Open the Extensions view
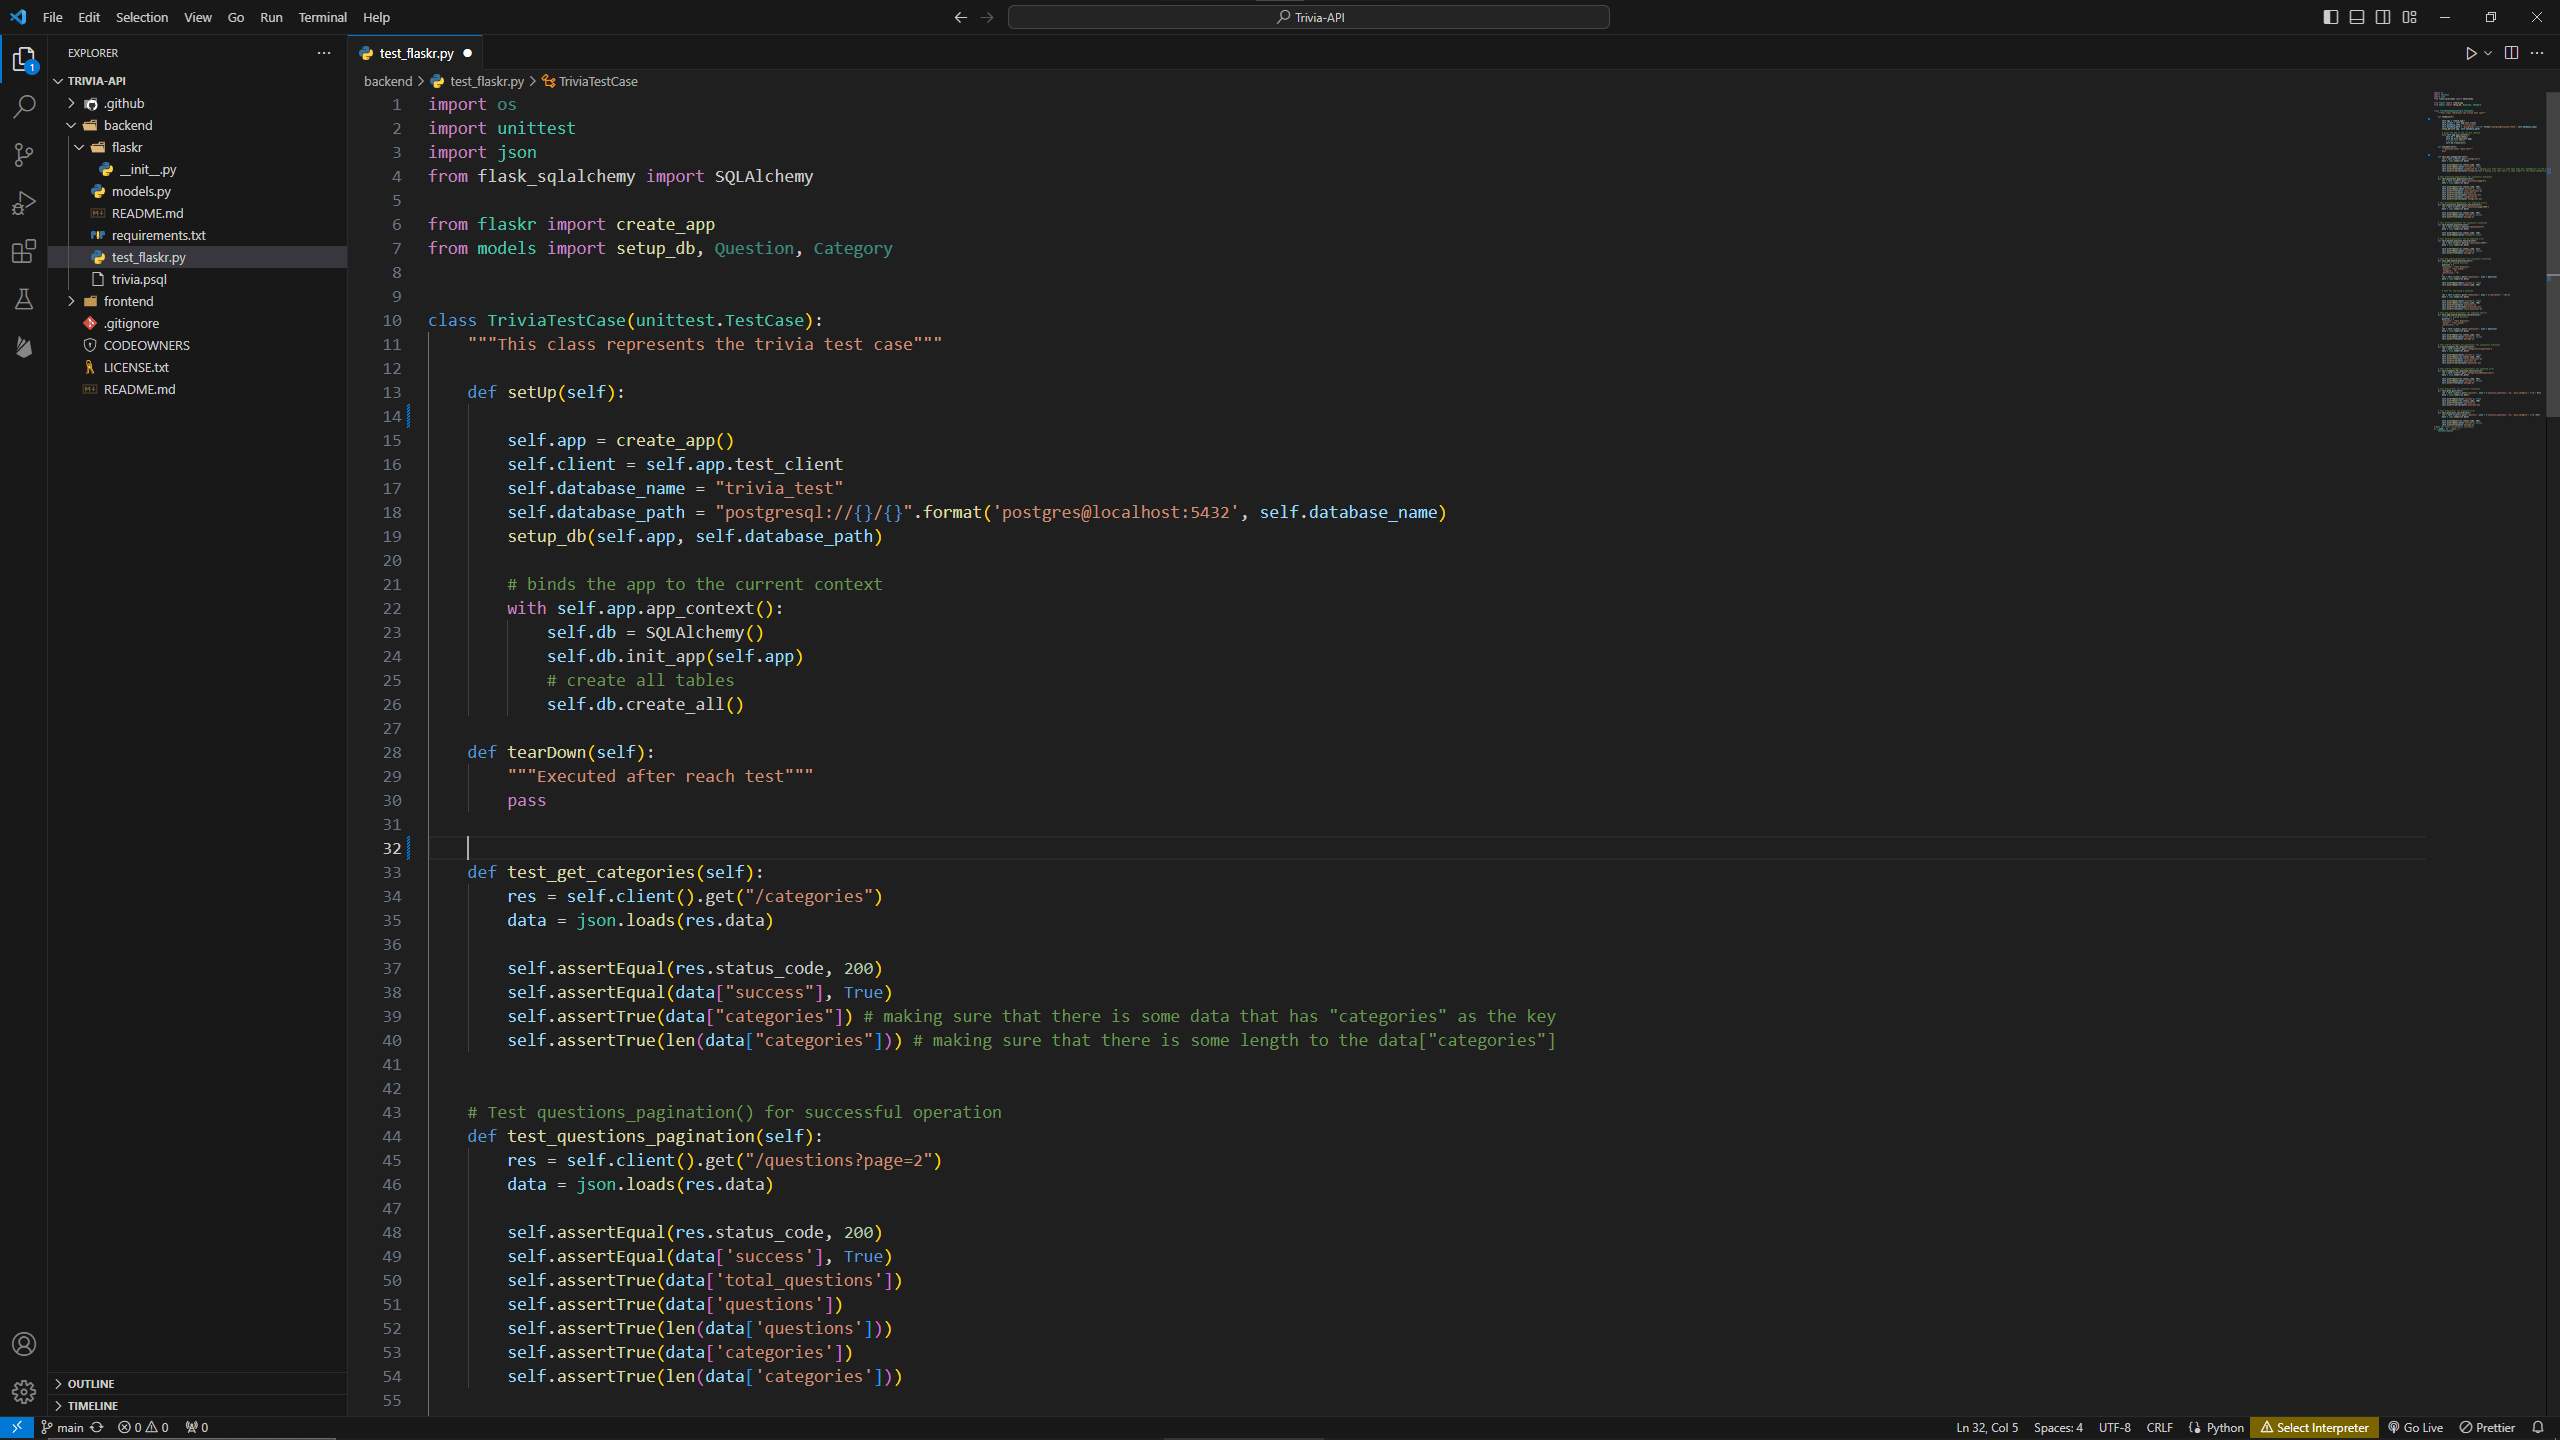The width and height of the screenshot is (2560, 1440). tap(24, 251)
